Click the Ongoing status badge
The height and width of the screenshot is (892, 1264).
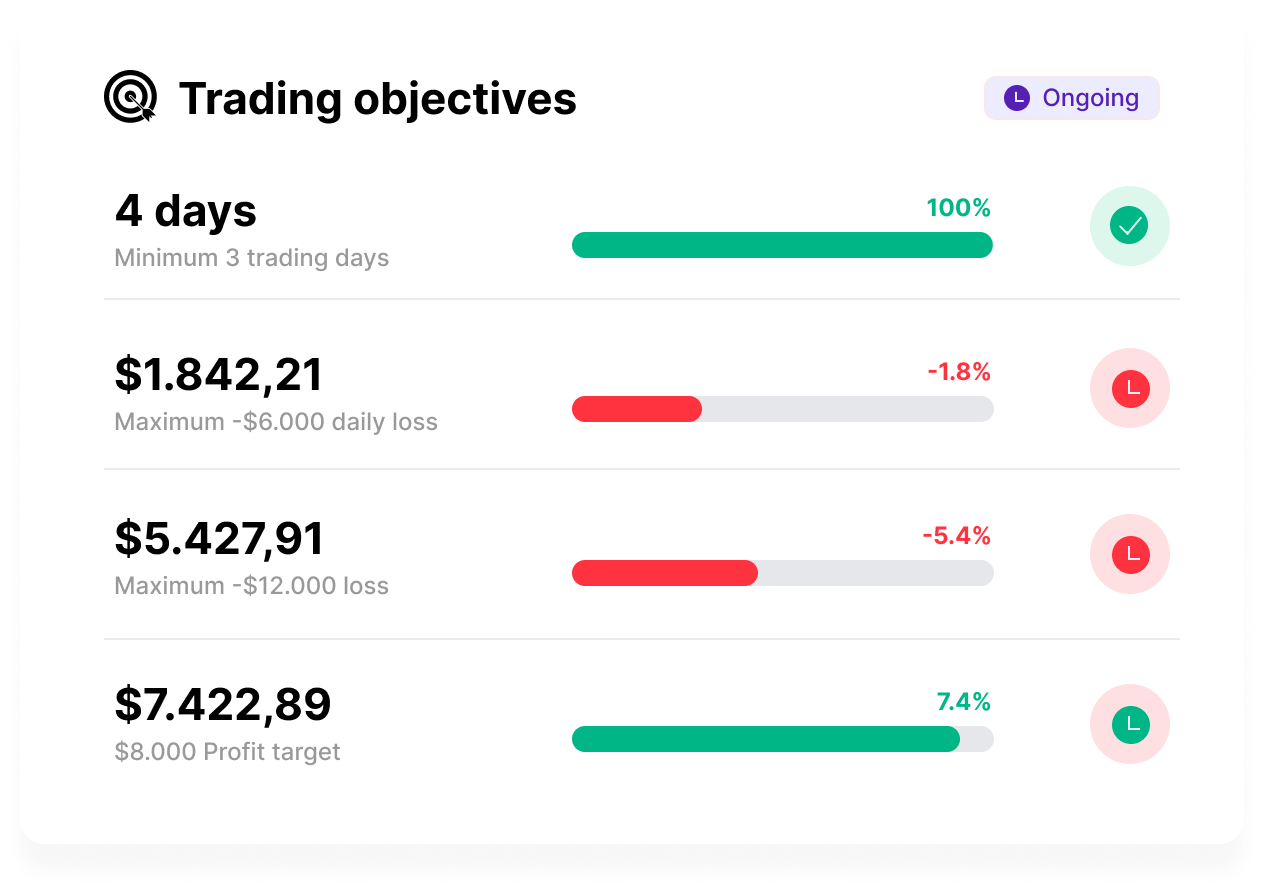[x=1071, y=98]
